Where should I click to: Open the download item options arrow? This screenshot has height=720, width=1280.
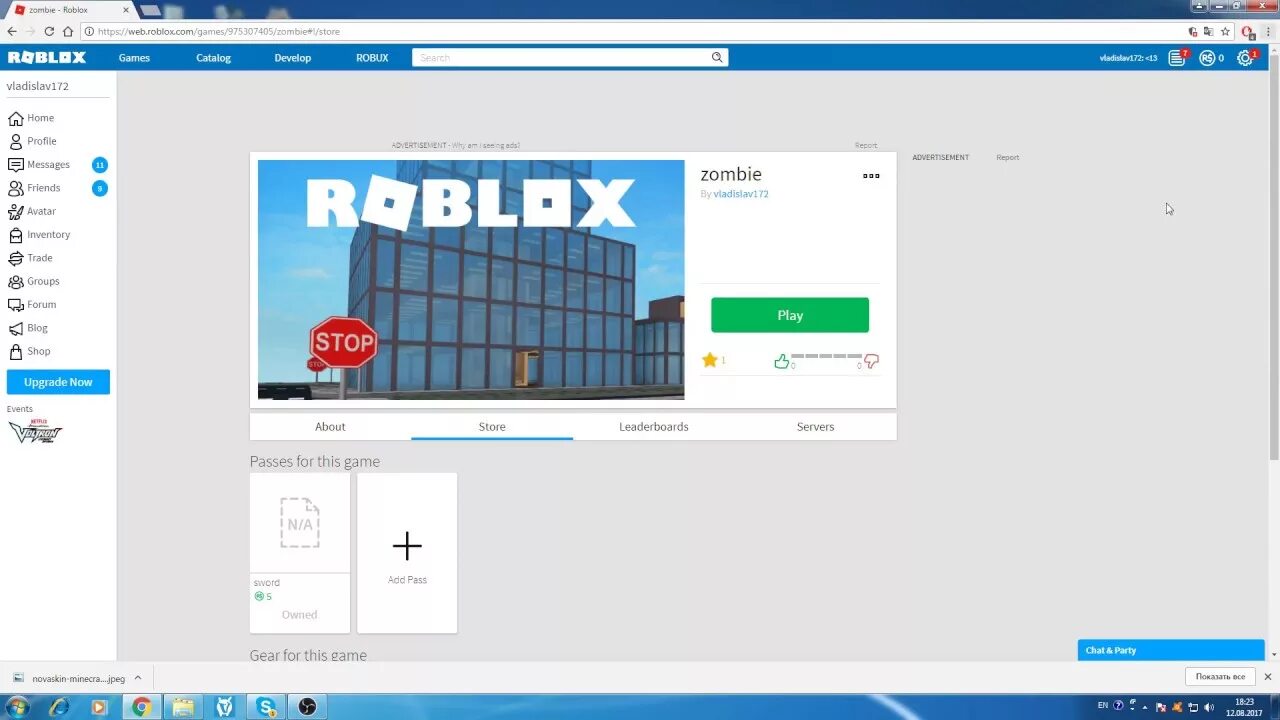138,678
